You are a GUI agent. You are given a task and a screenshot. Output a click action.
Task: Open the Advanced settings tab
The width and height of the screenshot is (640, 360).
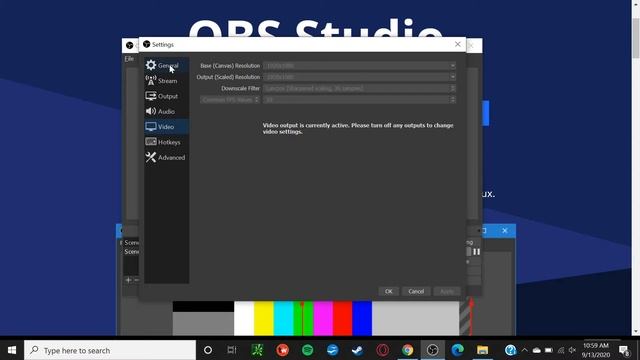click(x=166, y=157)
